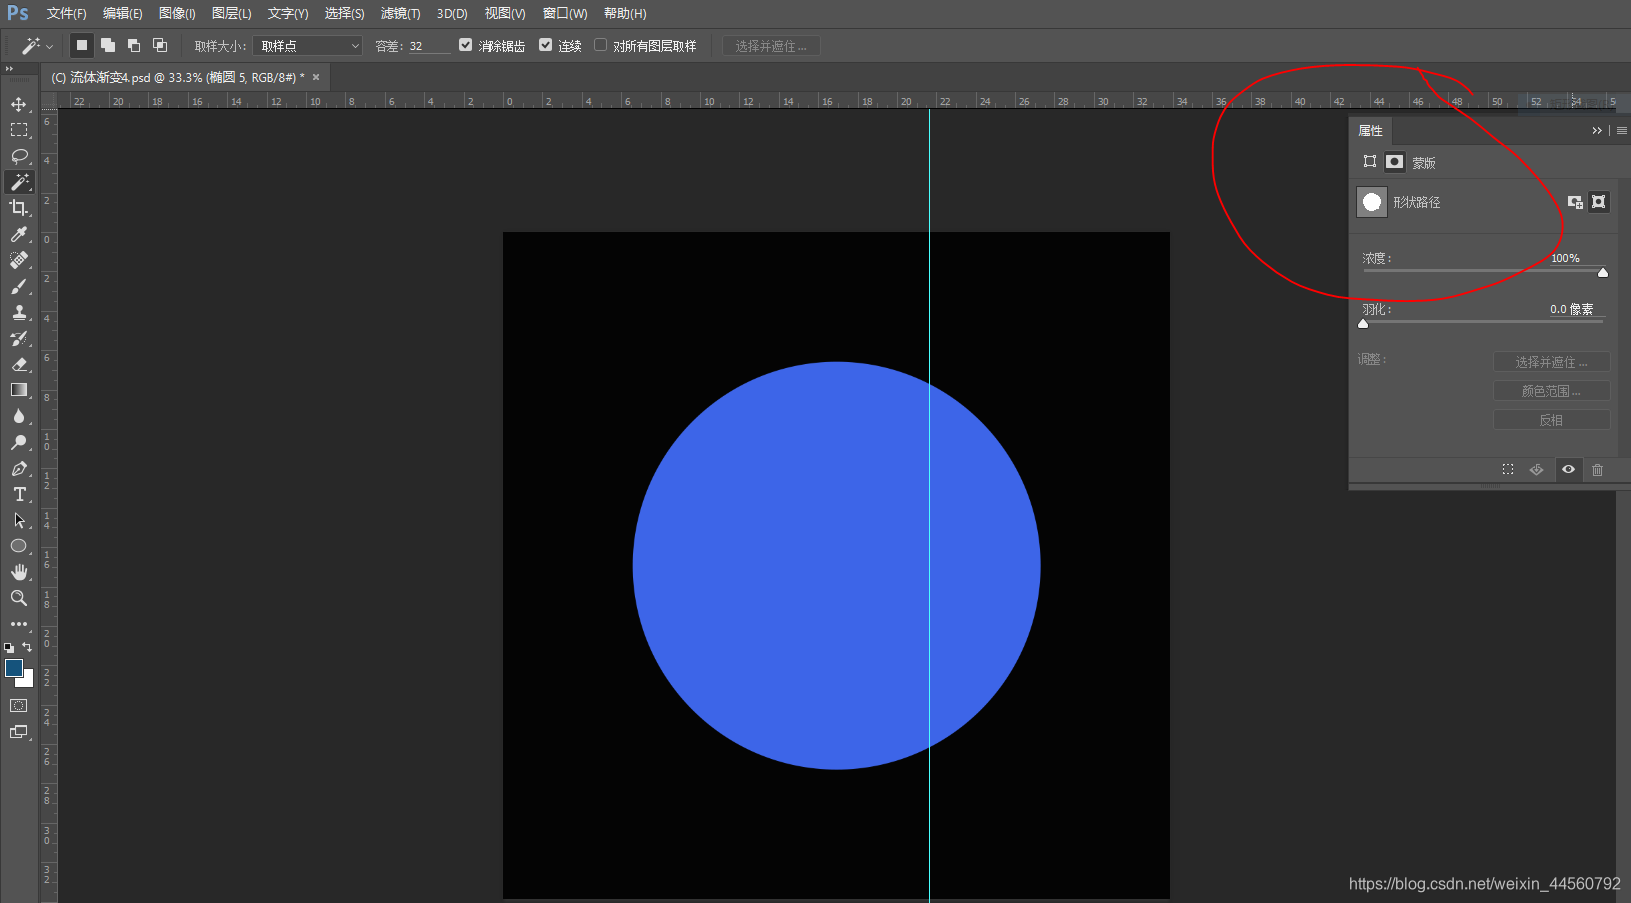Image resolution: width=1631 pixels, height=903 pixels.
Task: Select the Dodge tool
Action: tap(19, 442)
